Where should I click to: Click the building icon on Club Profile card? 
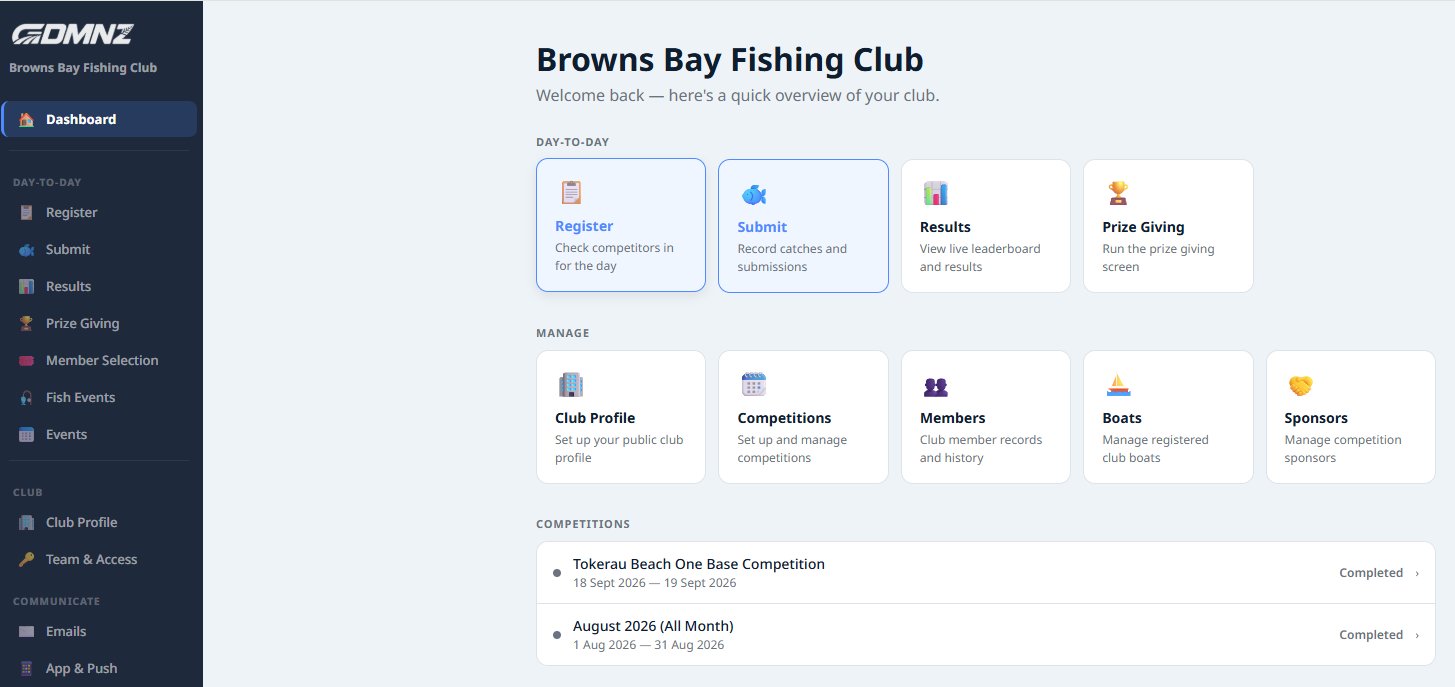click(x=571, y=384)
